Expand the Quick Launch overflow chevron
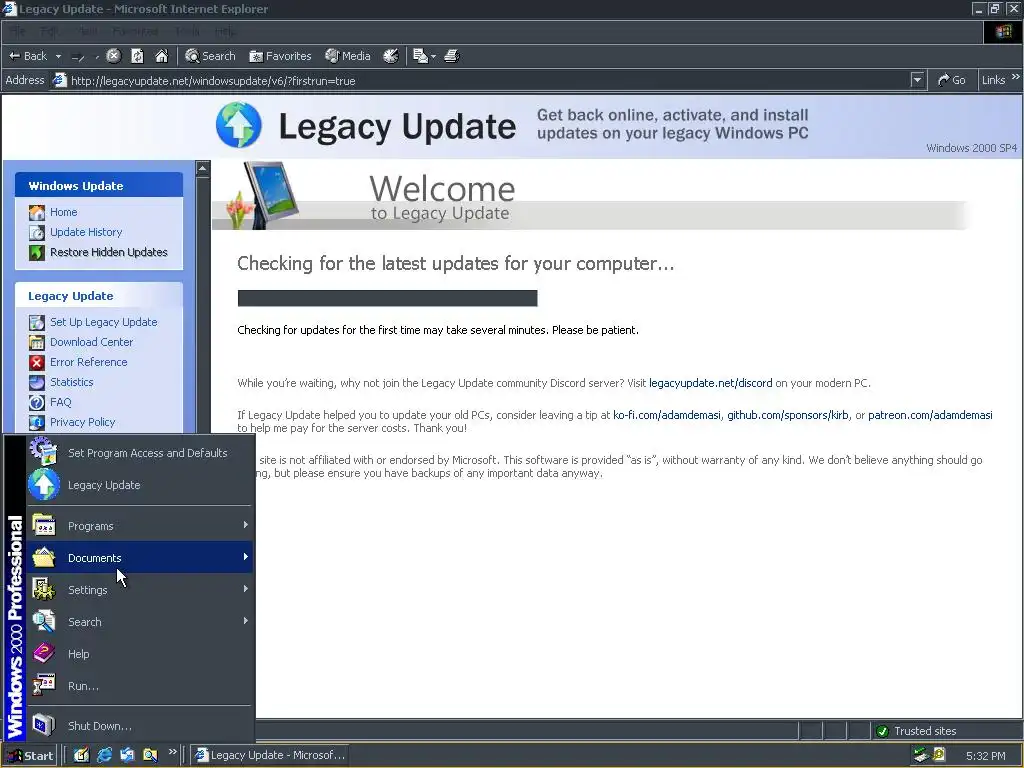The height and width of the screenshot is (768, 1024). [172, 752]
